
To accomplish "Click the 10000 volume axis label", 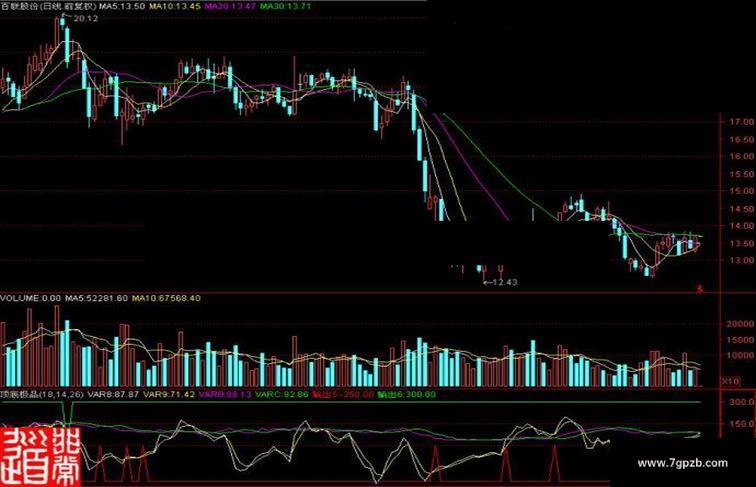I will click(740, 356).
